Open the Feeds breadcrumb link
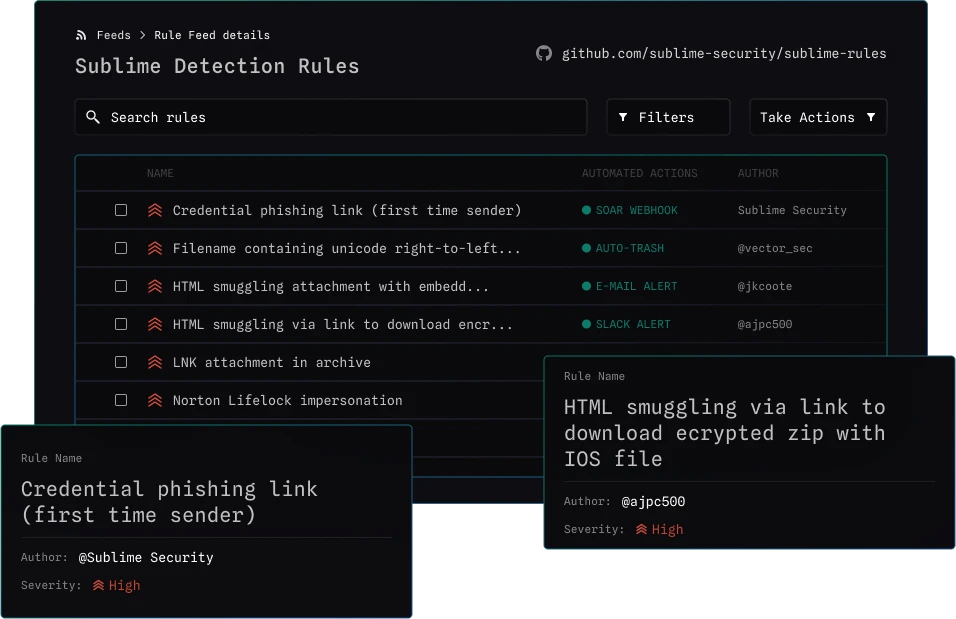Screen dimensions: 956x619 113,35
